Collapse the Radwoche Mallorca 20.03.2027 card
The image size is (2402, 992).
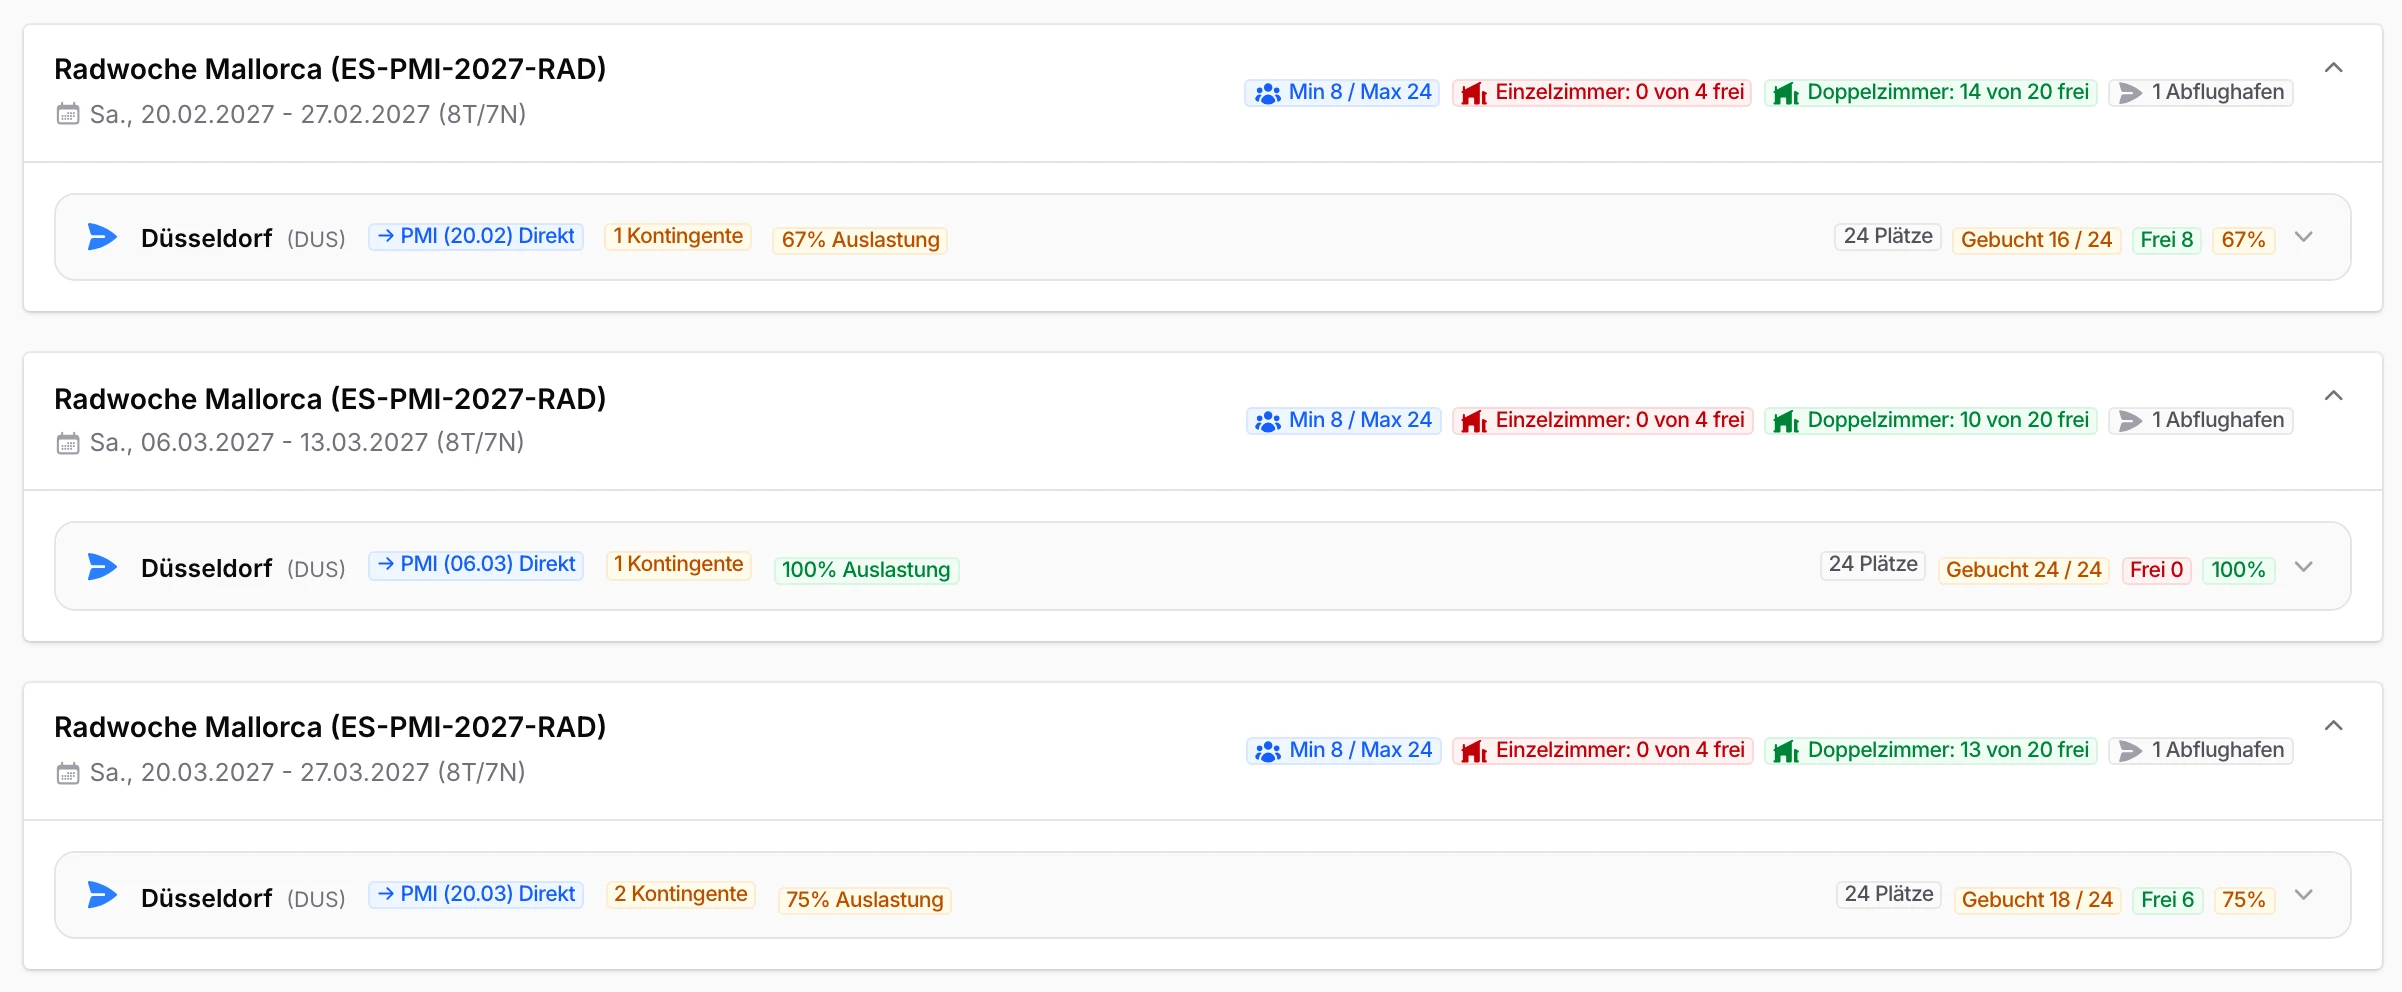[2333, 726]
